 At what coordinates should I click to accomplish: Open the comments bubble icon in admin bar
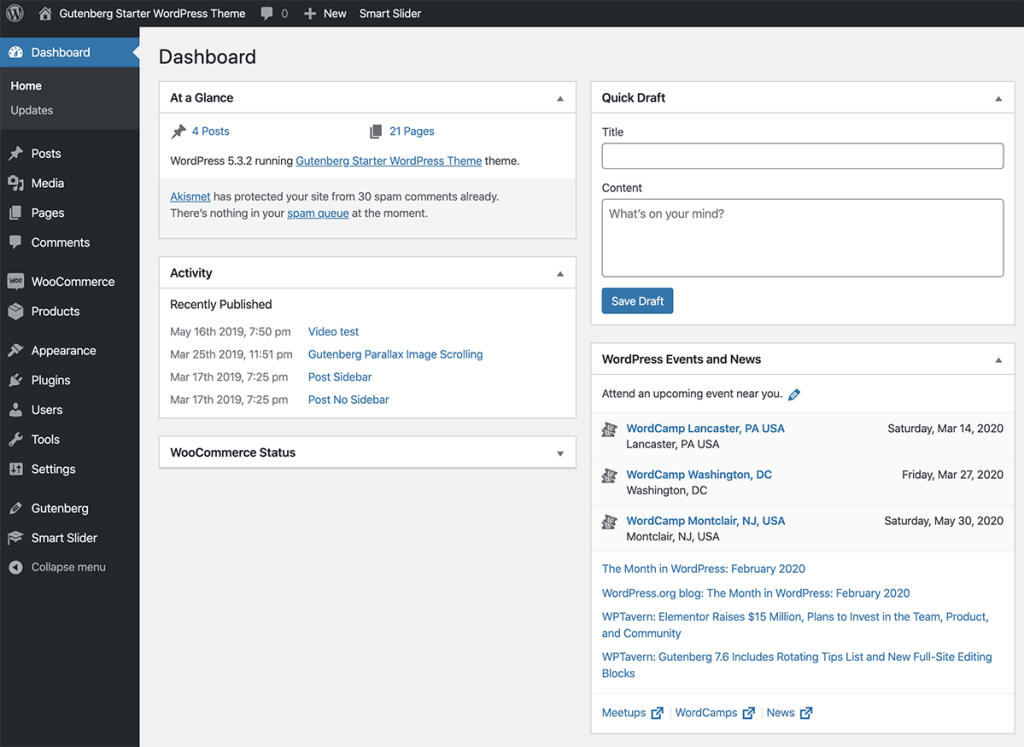click(266, 13)
